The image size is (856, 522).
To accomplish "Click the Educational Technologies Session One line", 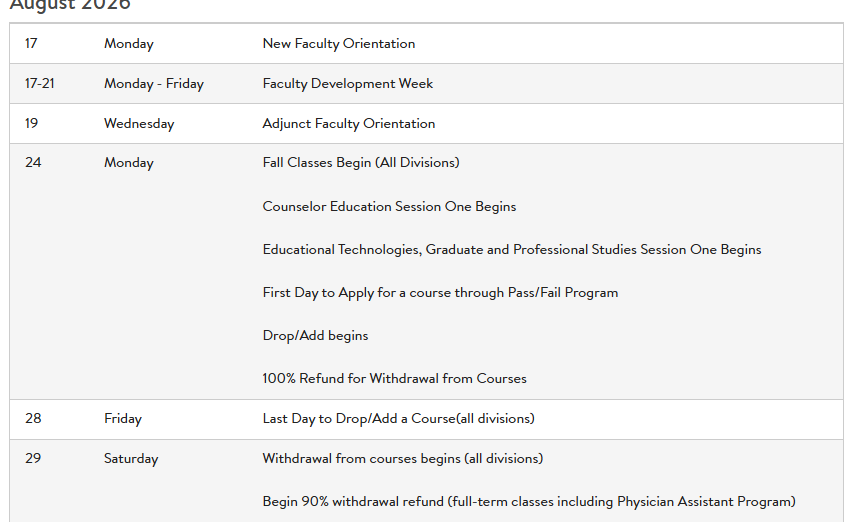I will click(x=512, y=250).
